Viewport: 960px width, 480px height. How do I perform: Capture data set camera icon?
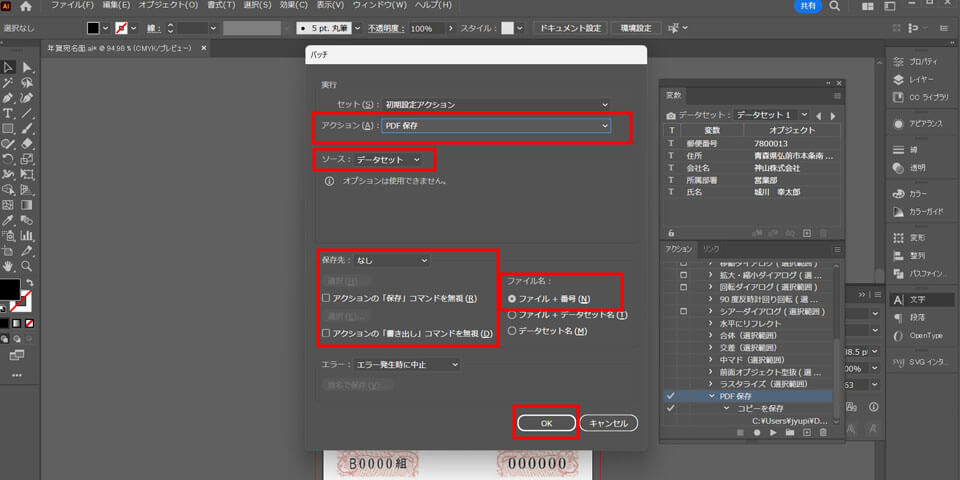pos(672,115)
